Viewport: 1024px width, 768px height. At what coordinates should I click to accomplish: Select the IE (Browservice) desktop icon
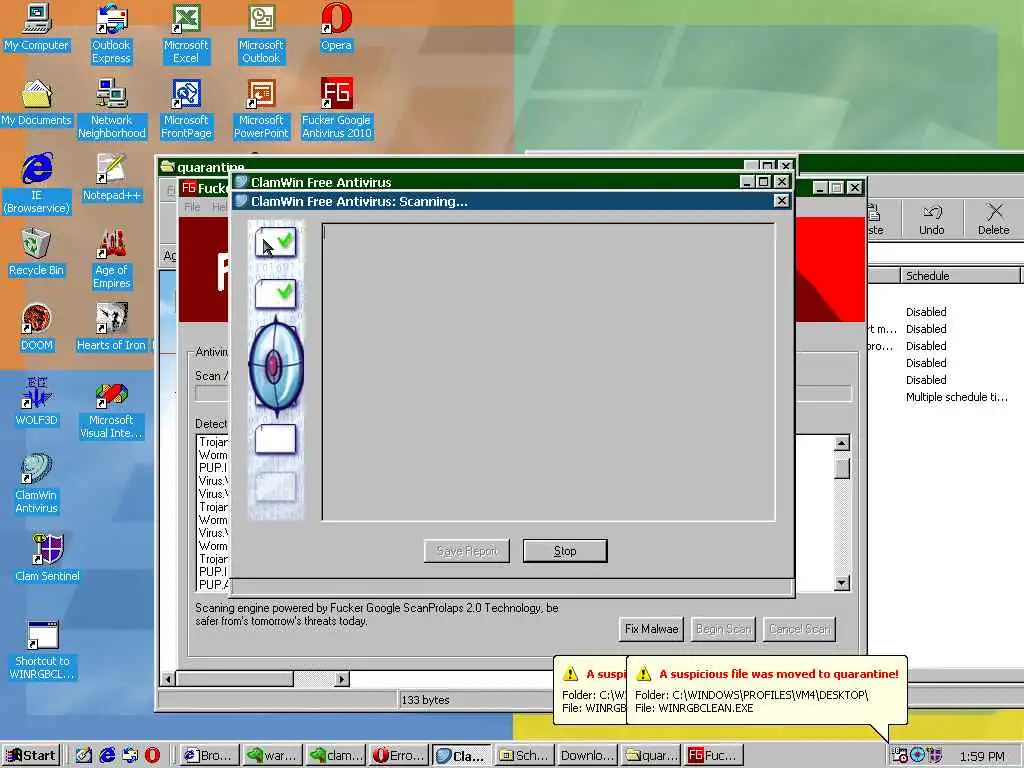coord(37,184)
